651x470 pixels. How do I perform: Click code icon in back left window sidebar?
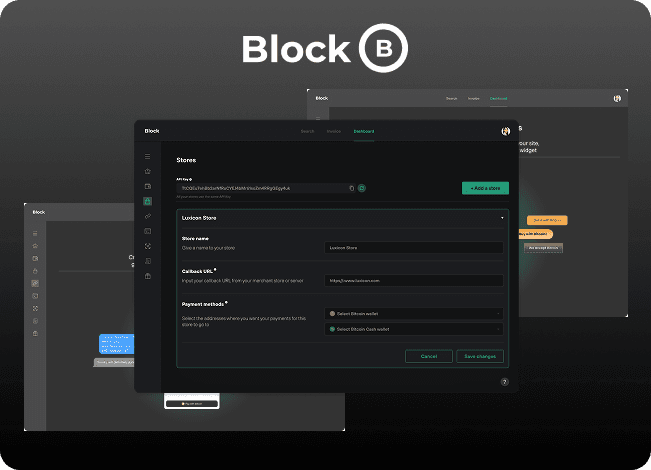[35, 296]
